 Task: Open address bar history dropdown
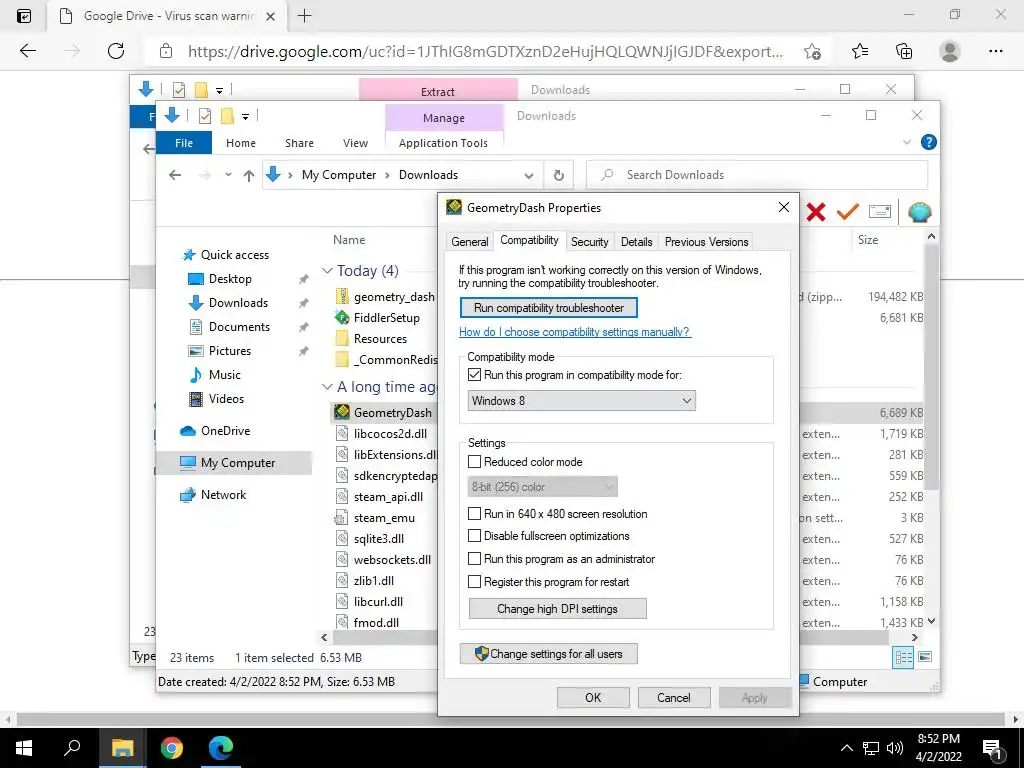529,176
